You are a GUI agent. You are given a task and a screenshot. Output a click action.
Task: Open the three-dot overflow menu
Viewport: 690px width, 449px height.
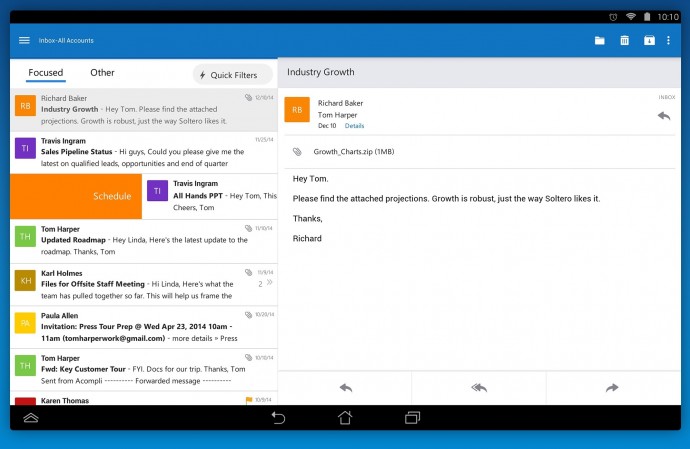point(668,40)
